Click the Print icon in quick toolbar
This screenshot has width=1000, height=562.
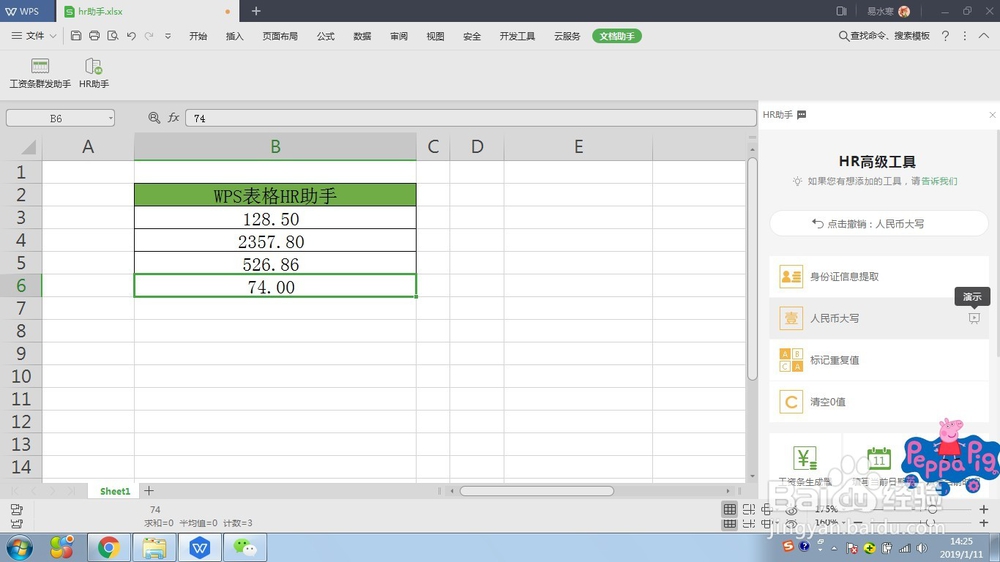94,36
